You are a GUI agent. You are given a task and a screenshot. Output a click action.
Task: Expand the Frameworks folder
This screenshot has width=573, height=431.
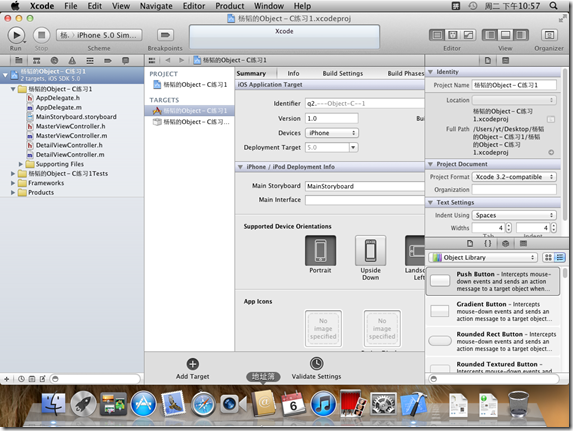point(13,183)
